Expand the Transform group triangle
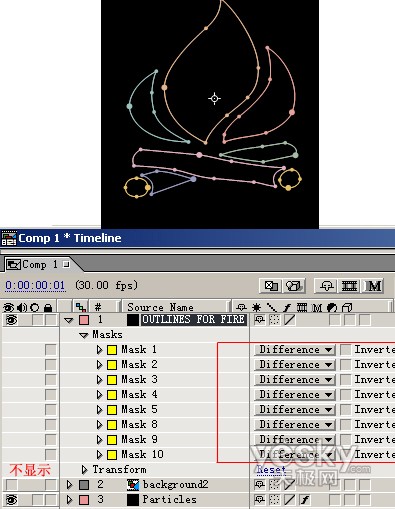Screen dimensions: 395x509 (84, 470)
